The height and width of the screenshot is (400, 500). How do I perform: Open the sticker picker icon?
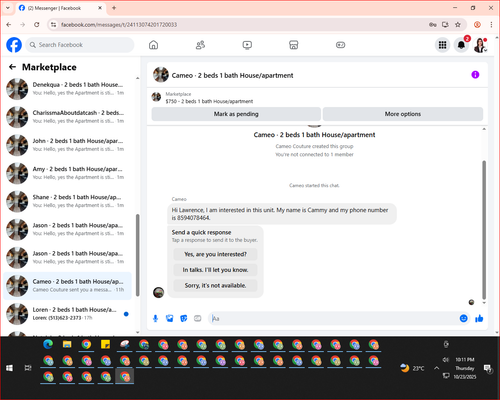[184, 318]
